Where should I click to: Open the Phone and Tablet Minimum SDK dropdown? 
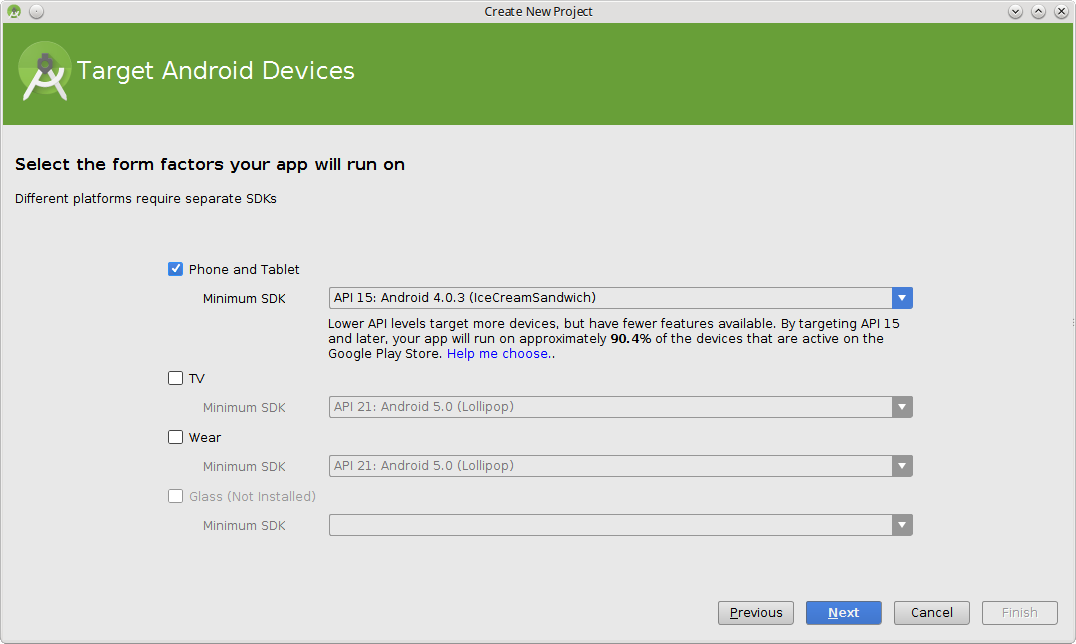(x=620, y=298)
